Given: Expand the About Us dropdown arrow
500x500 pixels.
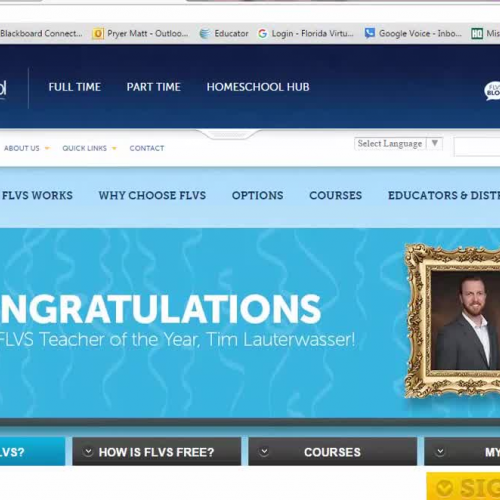Looking at the screenshot, I should (47, 148).
